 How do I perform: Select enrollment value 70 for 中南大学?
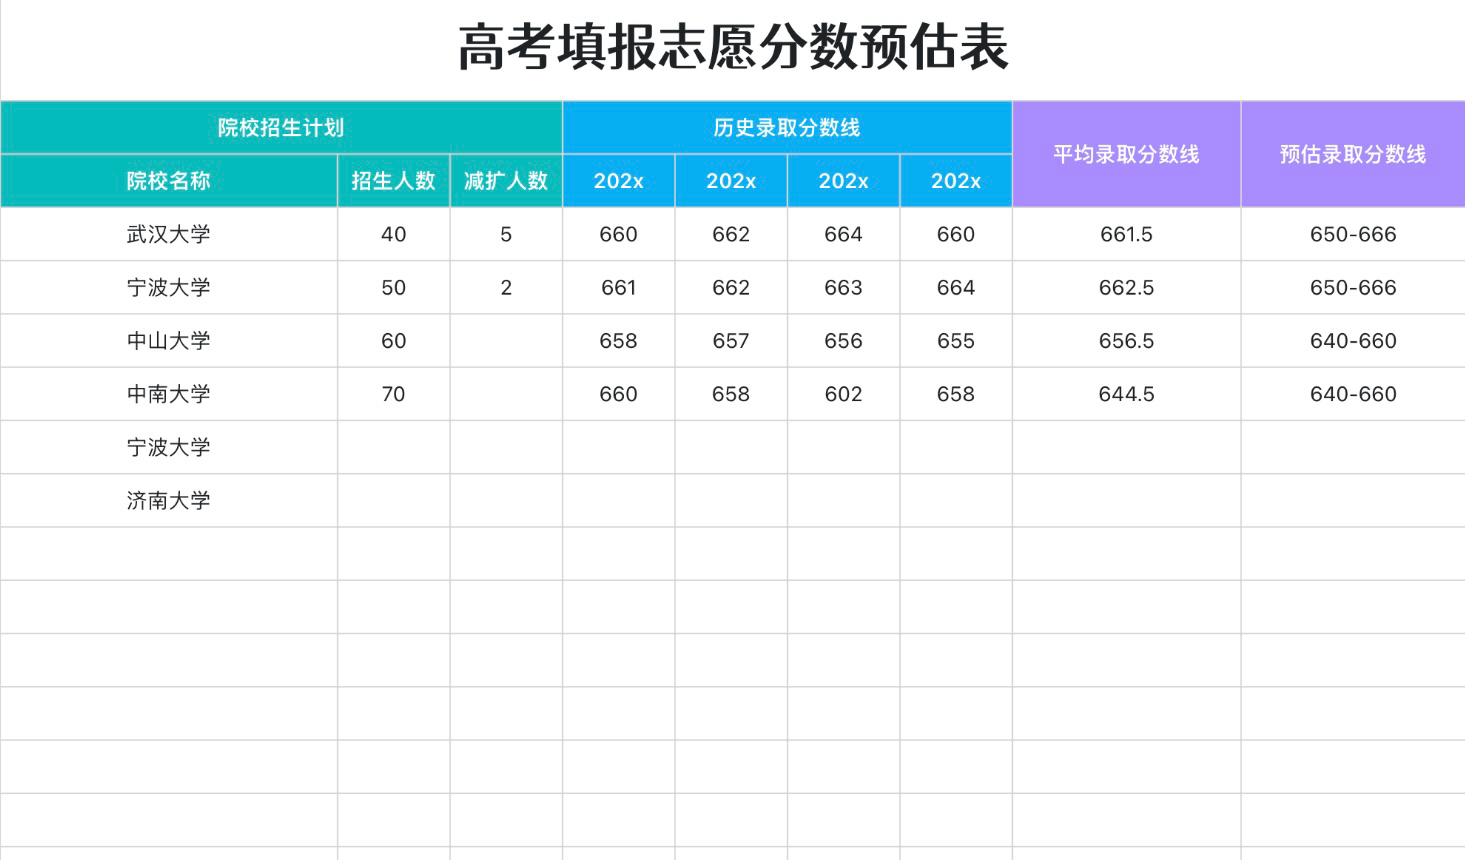394,394
